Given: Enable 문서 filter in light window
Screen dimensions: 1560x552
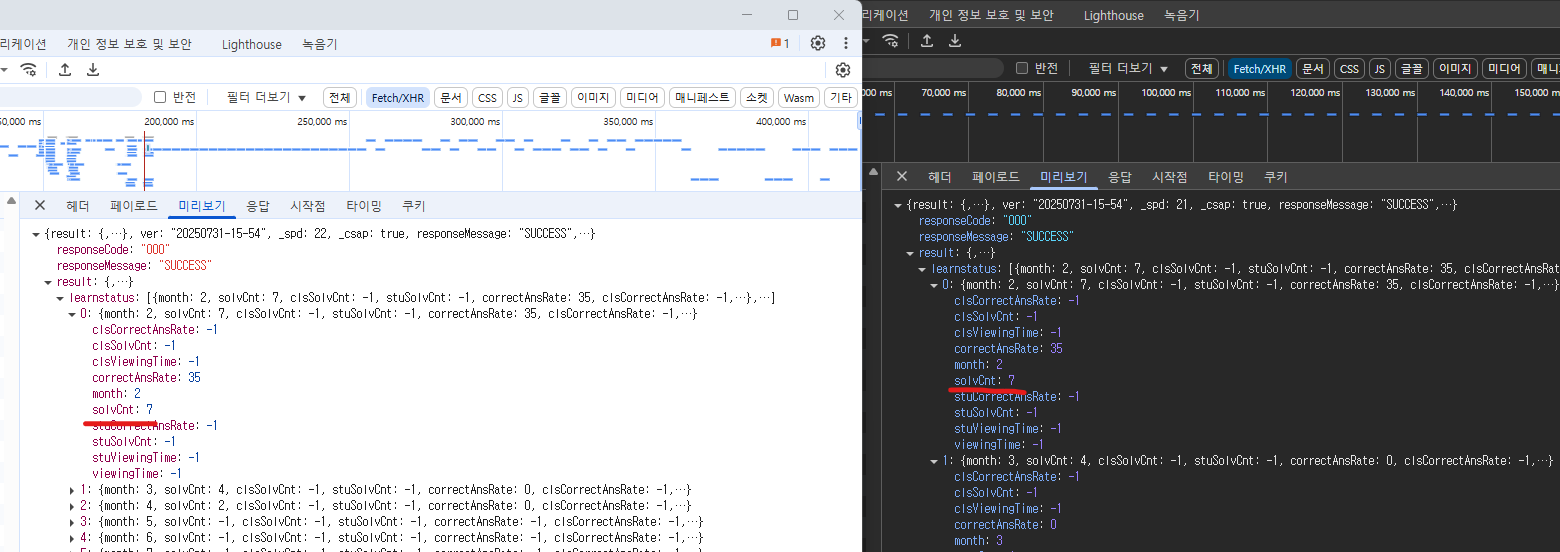Looking at the screenshot, I should point(450,97).
